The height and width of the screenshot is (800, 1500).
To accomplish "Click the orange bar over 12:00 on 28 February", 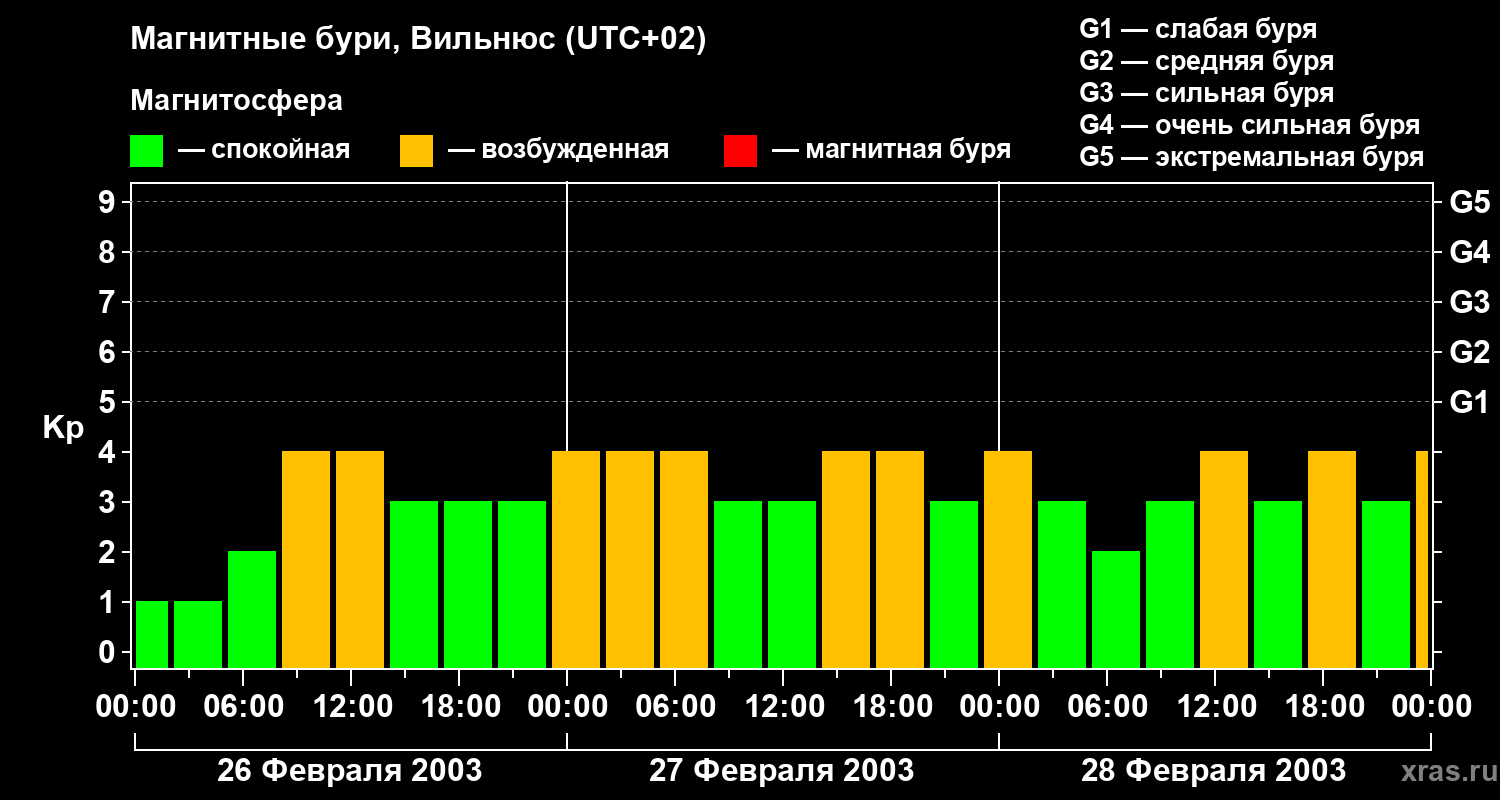I will coord(1224,559).
